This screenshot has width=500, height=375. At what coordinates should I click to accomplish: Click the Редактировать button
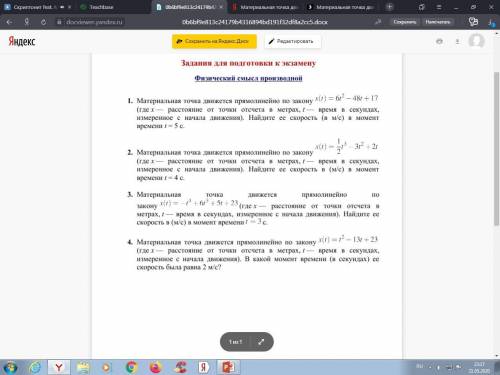293,41
